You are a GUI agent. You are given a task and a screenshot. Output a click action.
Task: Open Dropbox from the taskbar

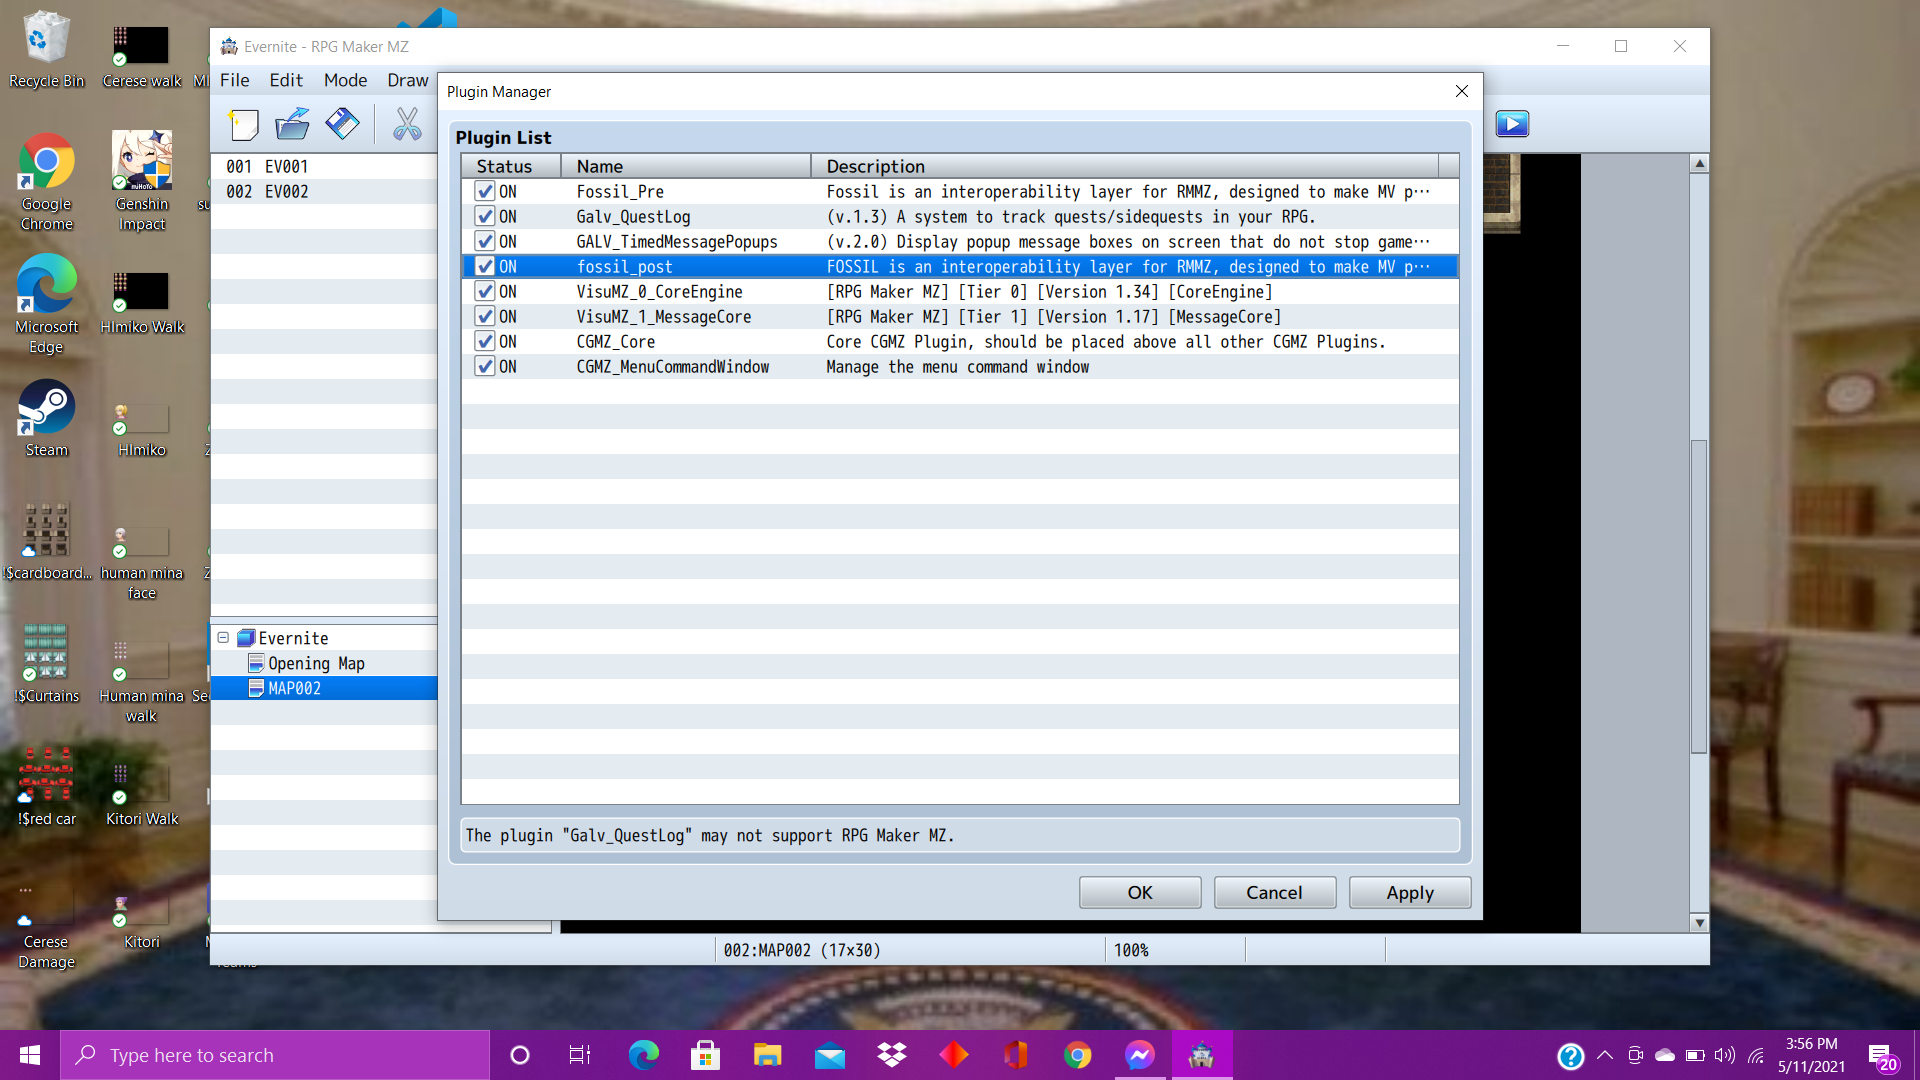[x=891, y=1055]
